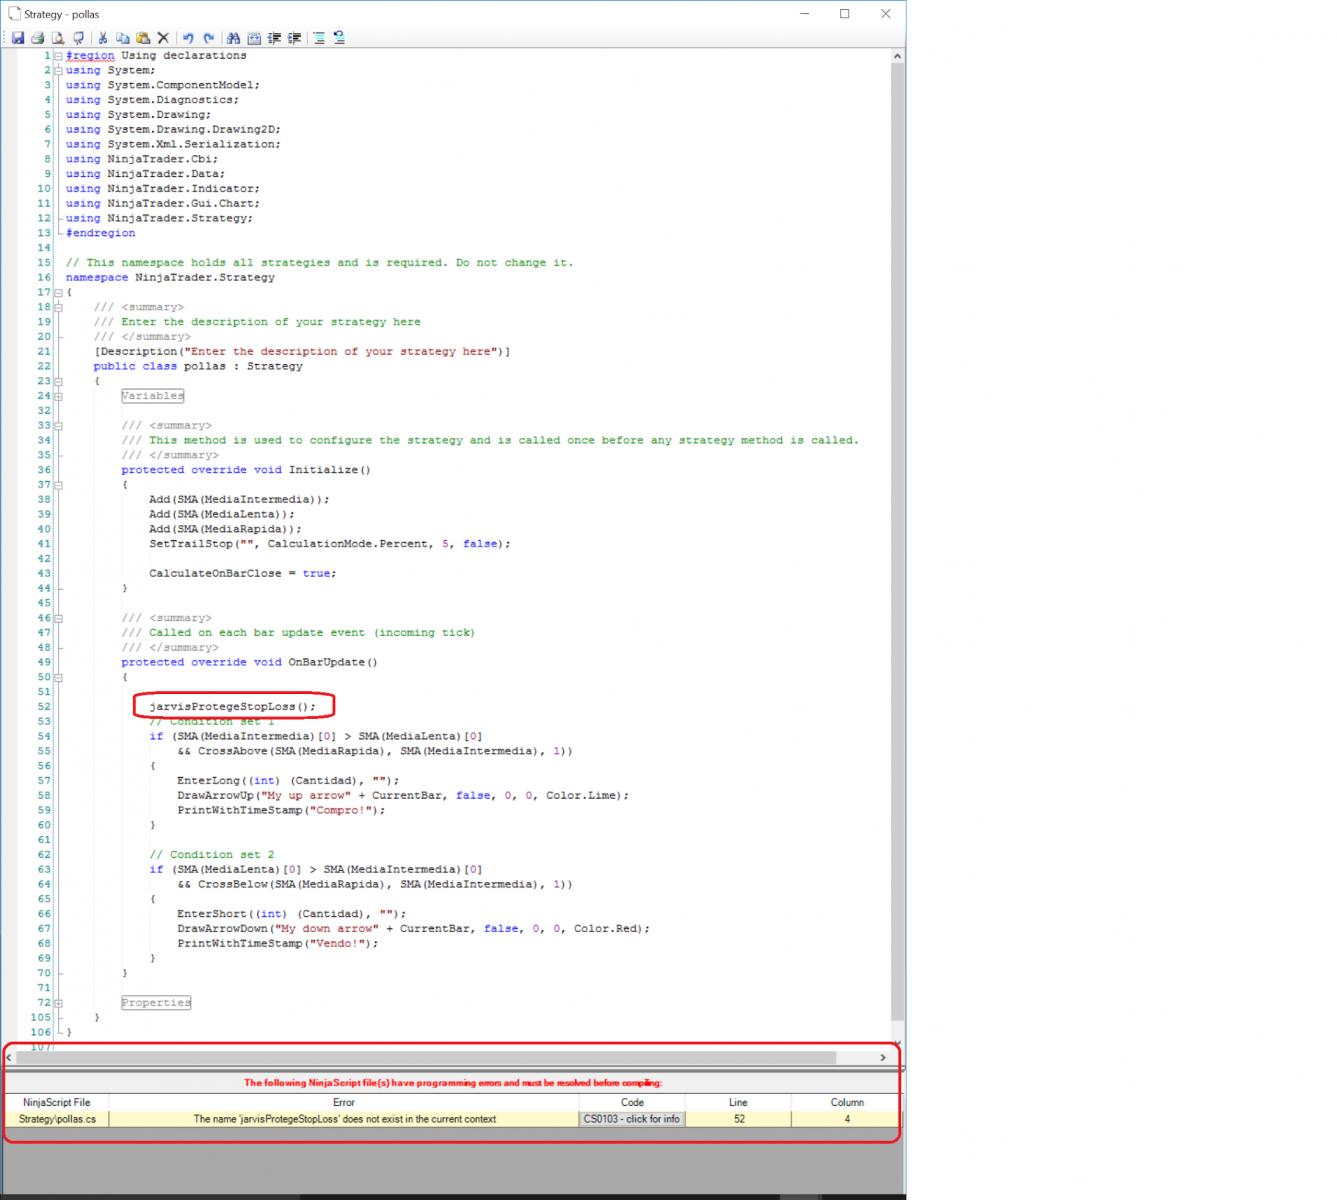The width and height of the screenshot is (1337, 1200).
Task: Click the Error column header
Action: coord(344,1102)
